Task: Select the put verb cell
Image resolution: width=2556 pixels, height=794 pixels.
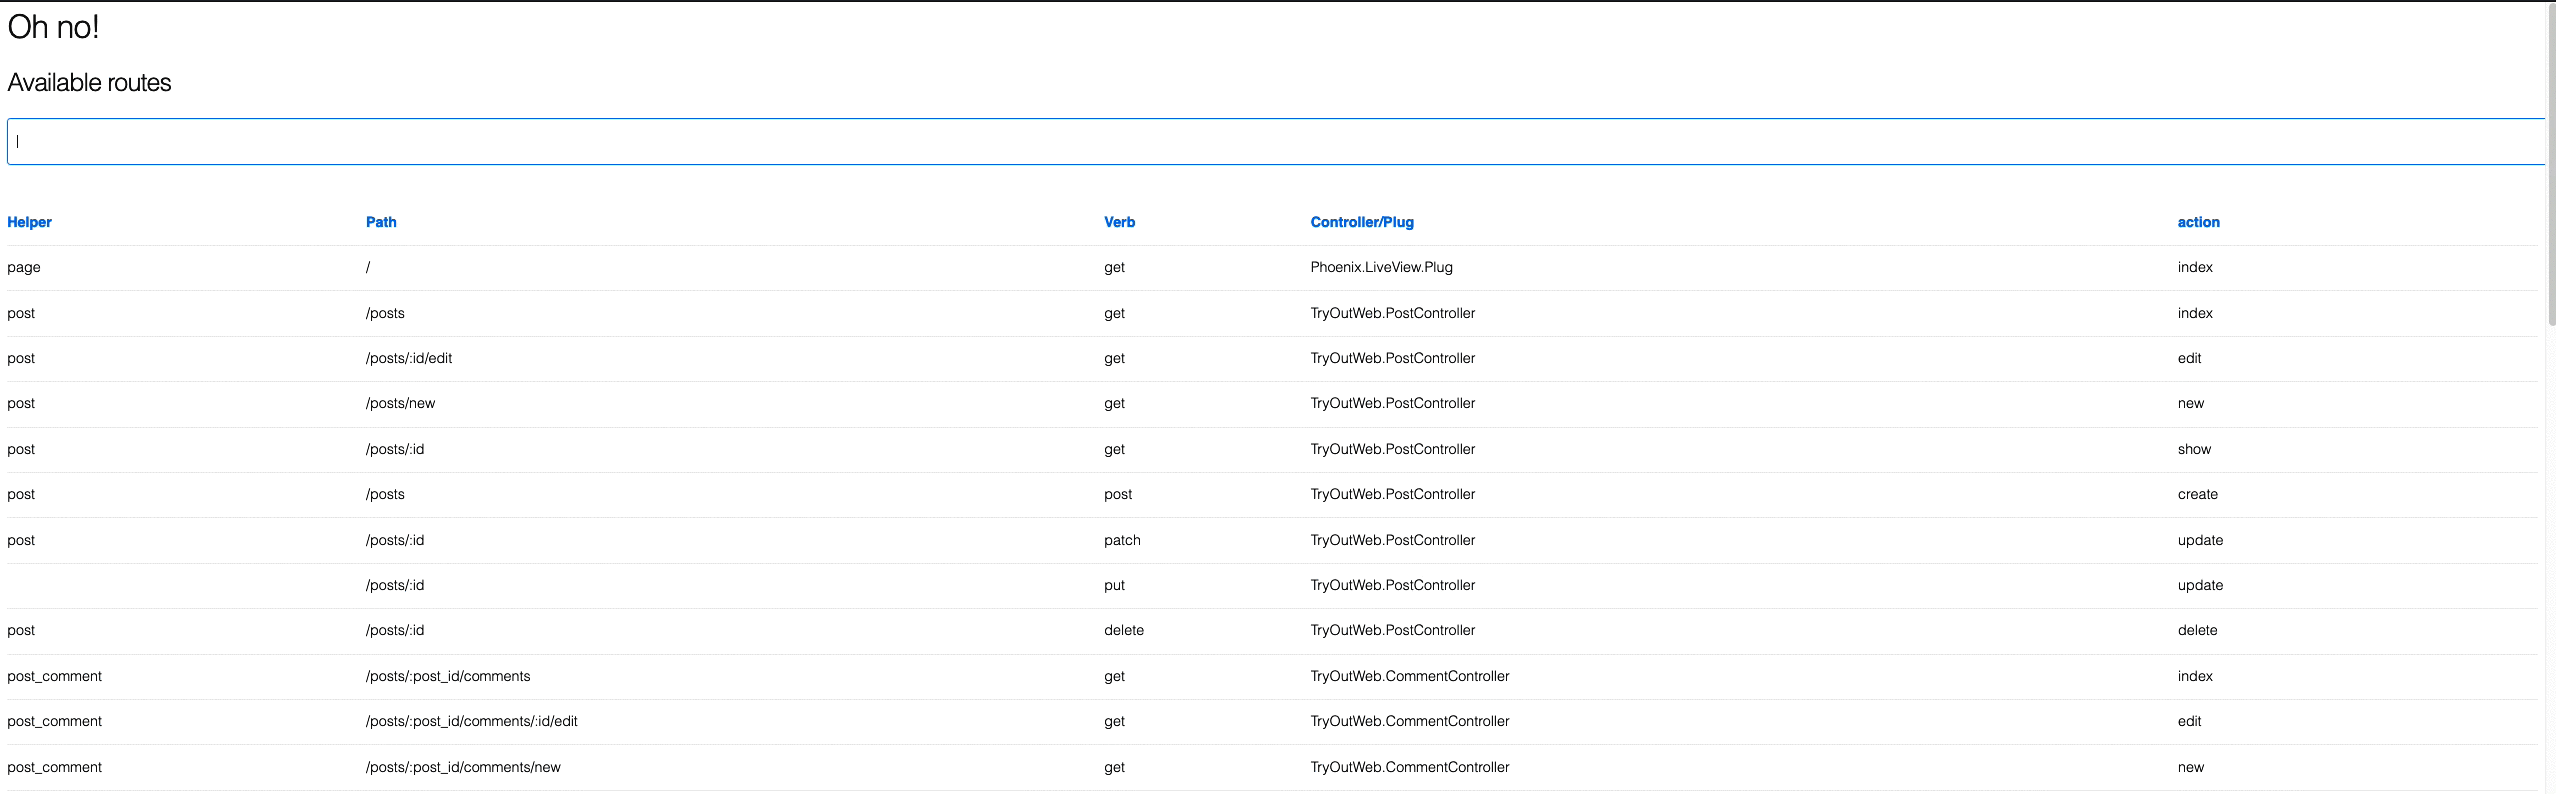Action: coord(1114,585)
